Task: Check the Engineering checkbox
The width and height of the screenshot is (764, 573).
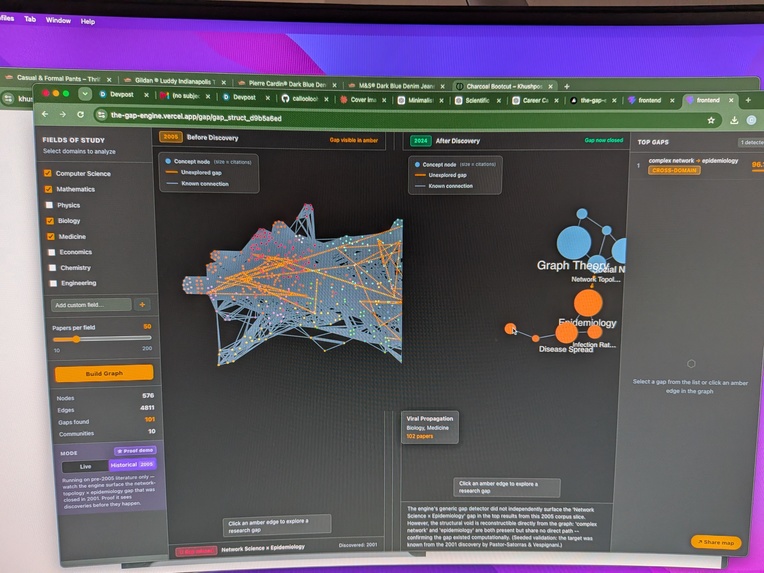Action: tap(53, 283)
